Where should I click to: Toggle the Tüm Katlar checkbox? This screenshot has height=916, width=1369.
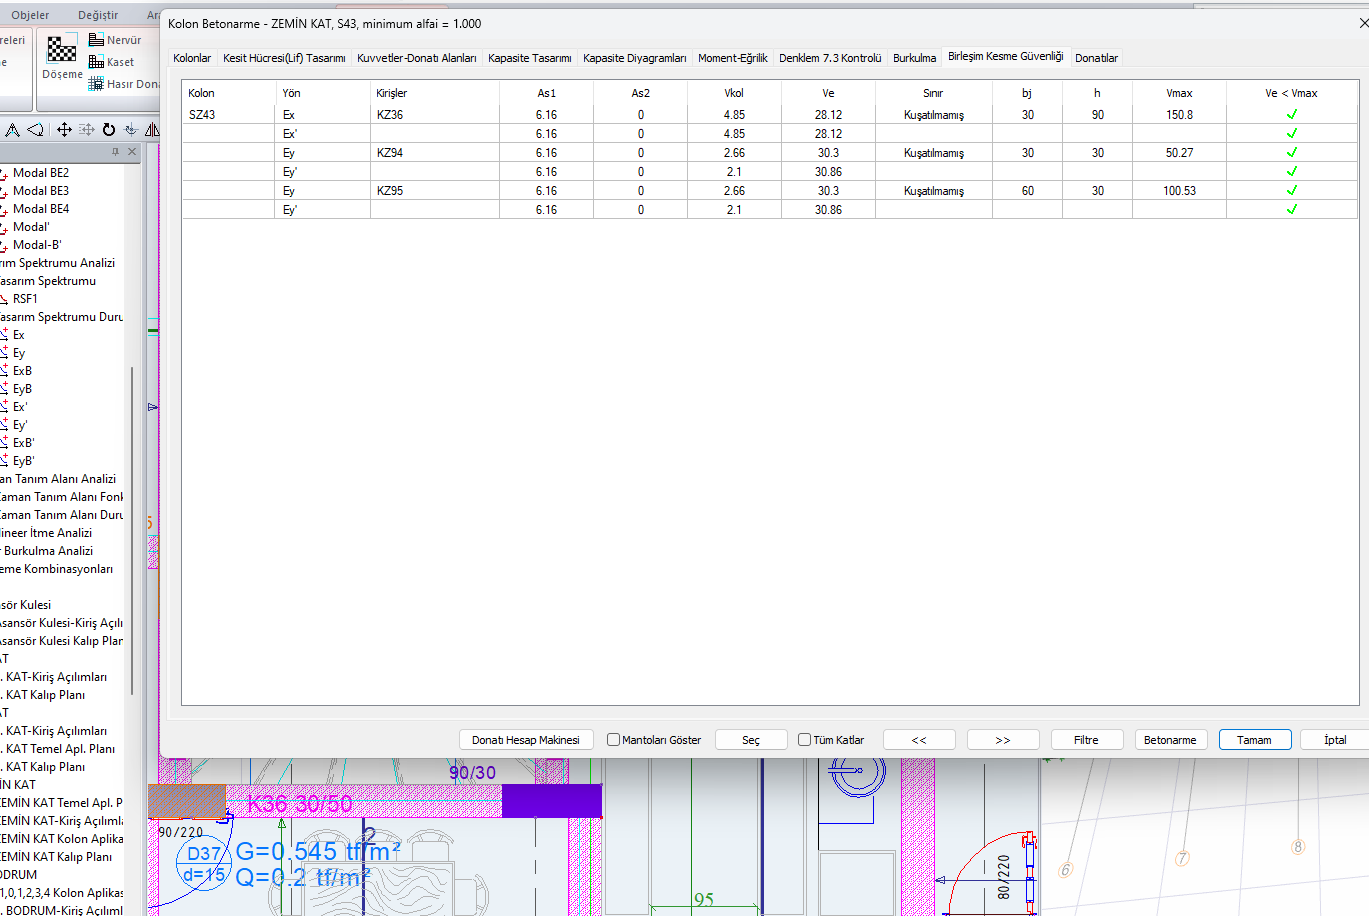804,740
